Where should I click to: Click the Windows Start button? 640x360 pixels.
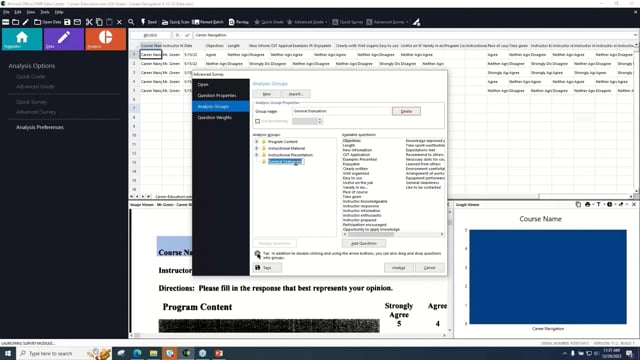8,353
